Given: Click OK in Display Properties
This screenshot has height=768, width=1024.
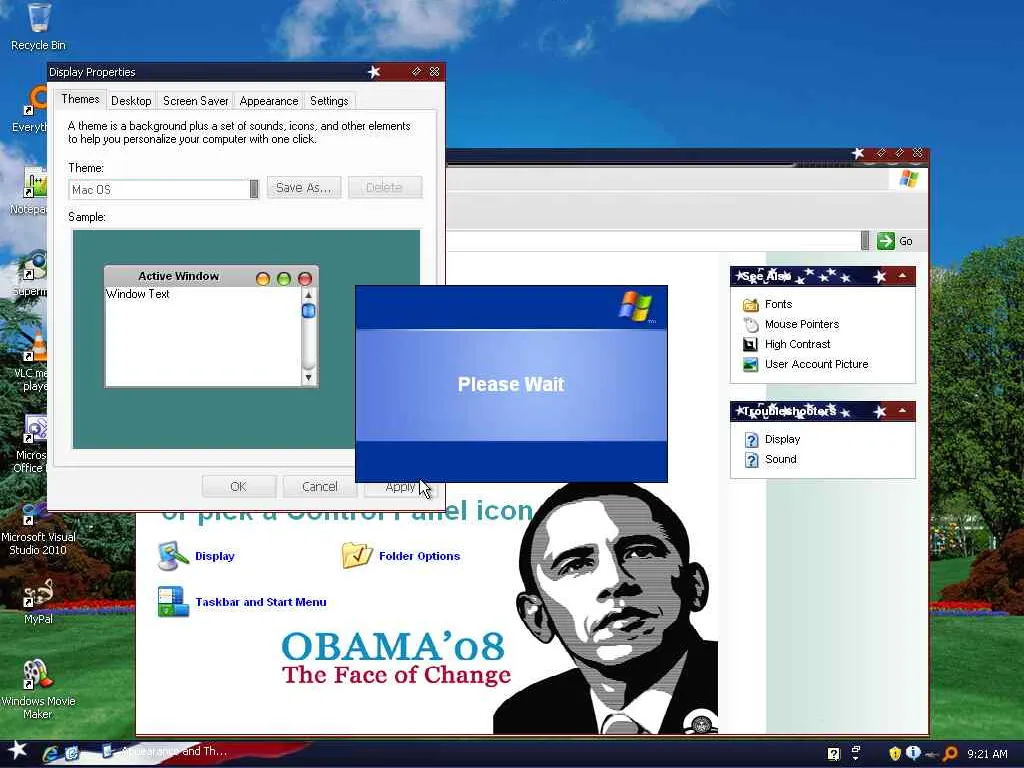Looking at the screenshot, I should pyautogui.click(x=238, y=487).
